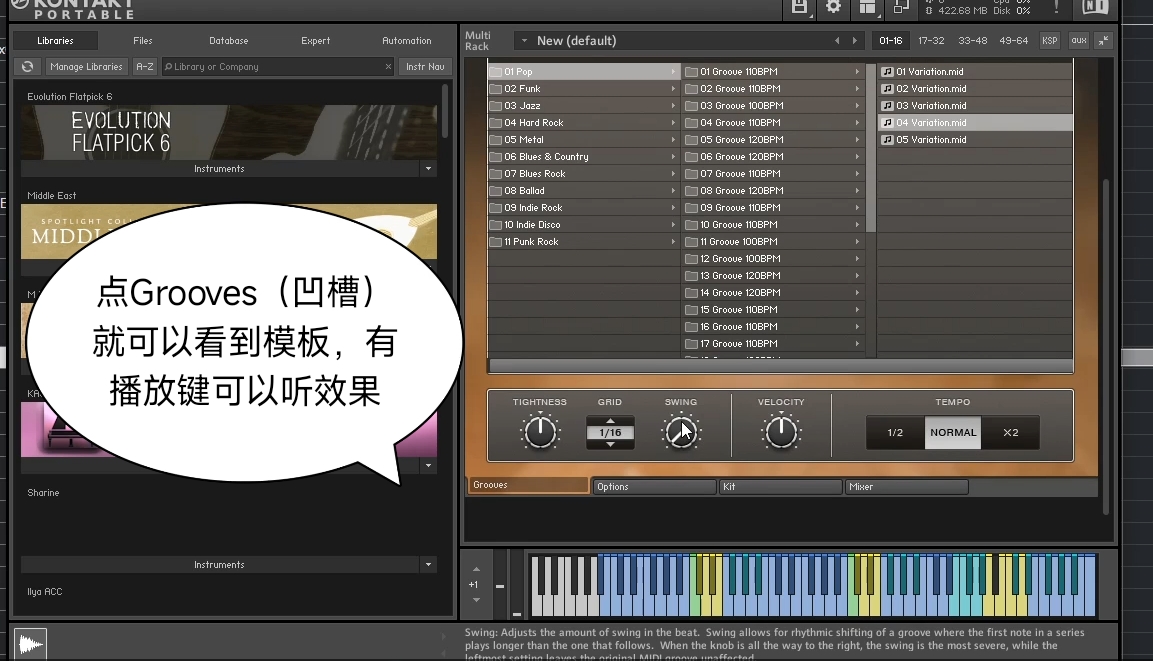Open the waveform info icon at bottom left
Screen dimensions: 1153x661
tap(30, 644)
